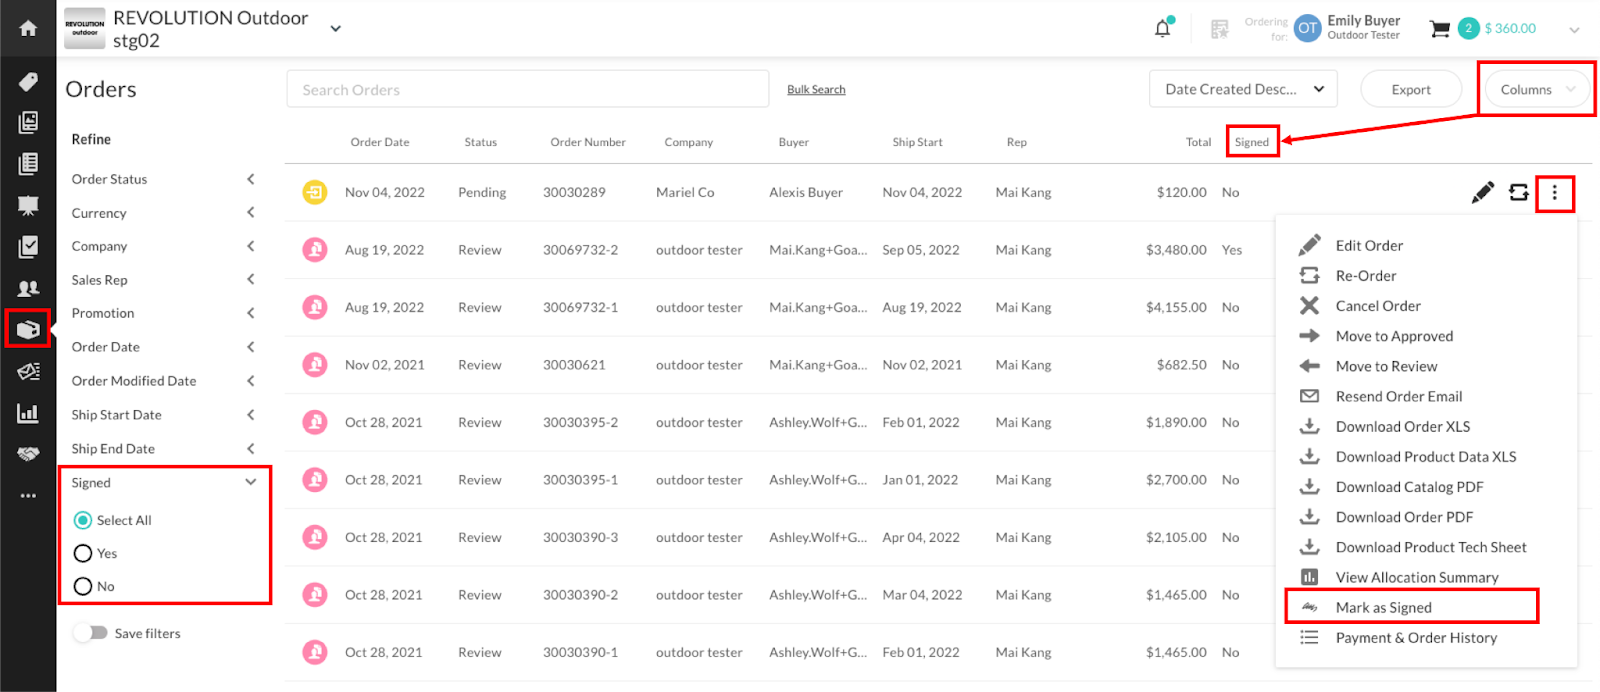The image size is (1600, 692).
Task: Select Cancel Order in the context menu
Action: [1377, 306]
